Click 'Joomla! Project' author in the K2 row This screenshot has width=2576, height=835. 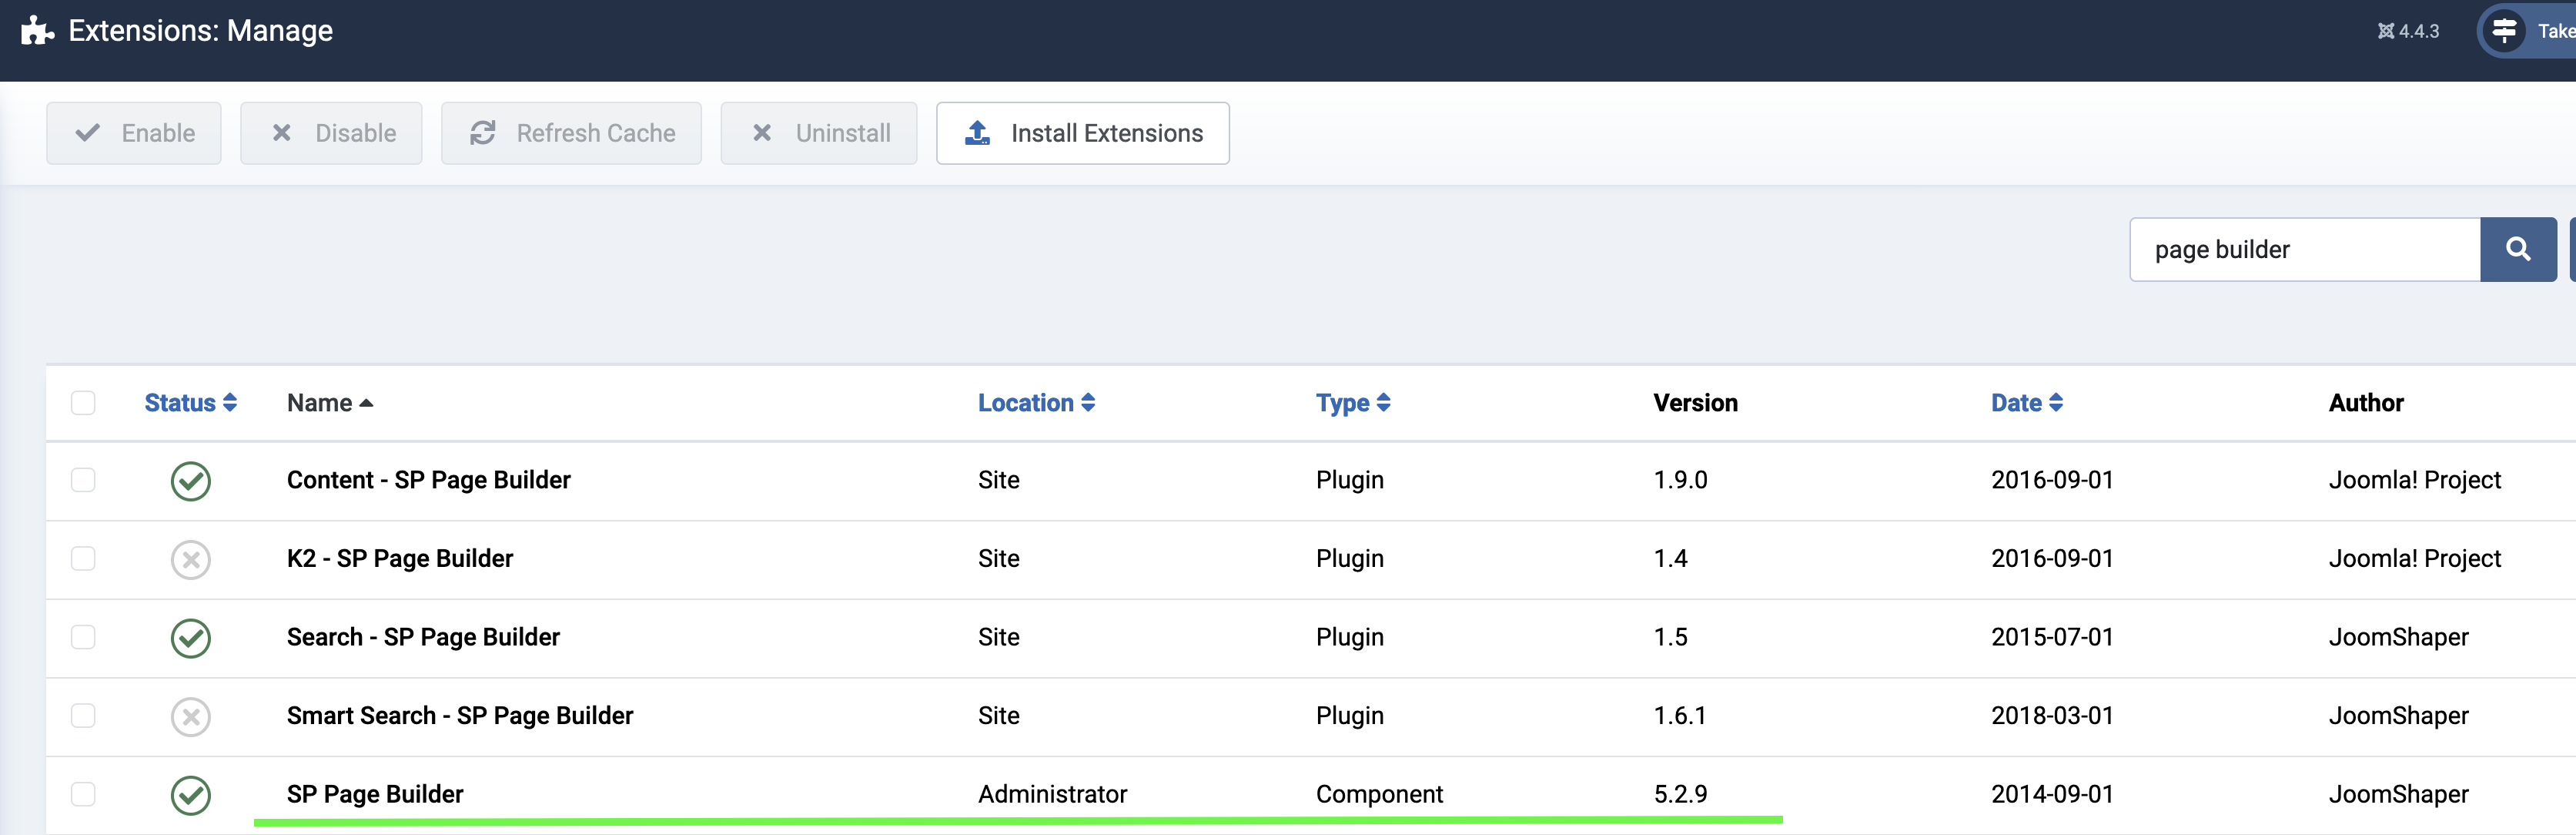[x=2414, y=558]
